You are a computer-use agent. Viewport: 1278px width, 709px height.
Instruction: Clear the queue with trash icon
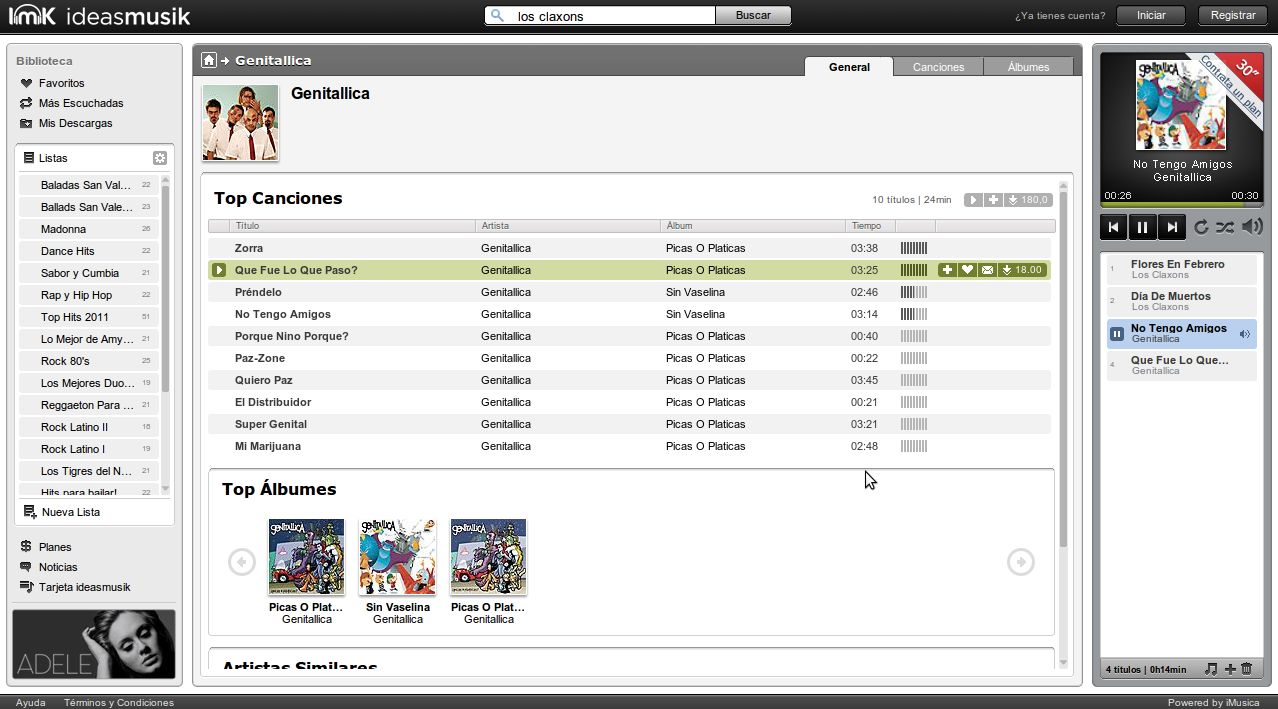[x=1246, y=669]
